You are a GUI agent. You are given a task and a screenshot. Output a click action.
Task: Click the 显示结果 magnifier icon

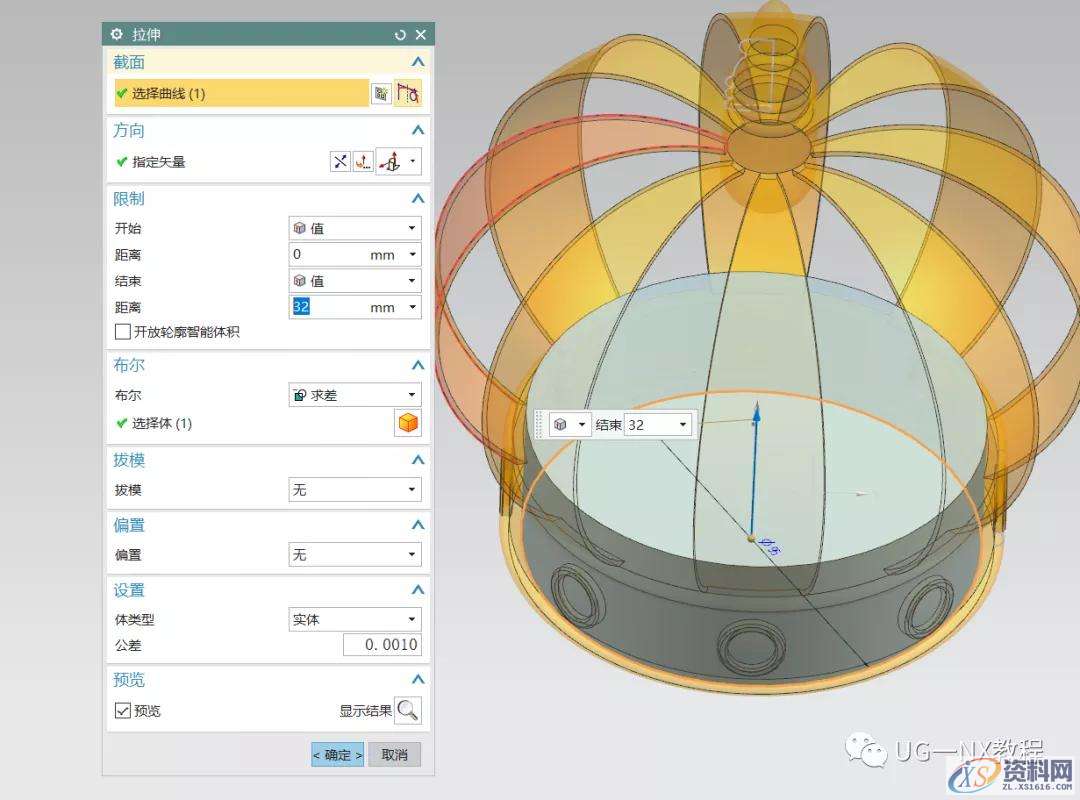click(x=408, y=711)
